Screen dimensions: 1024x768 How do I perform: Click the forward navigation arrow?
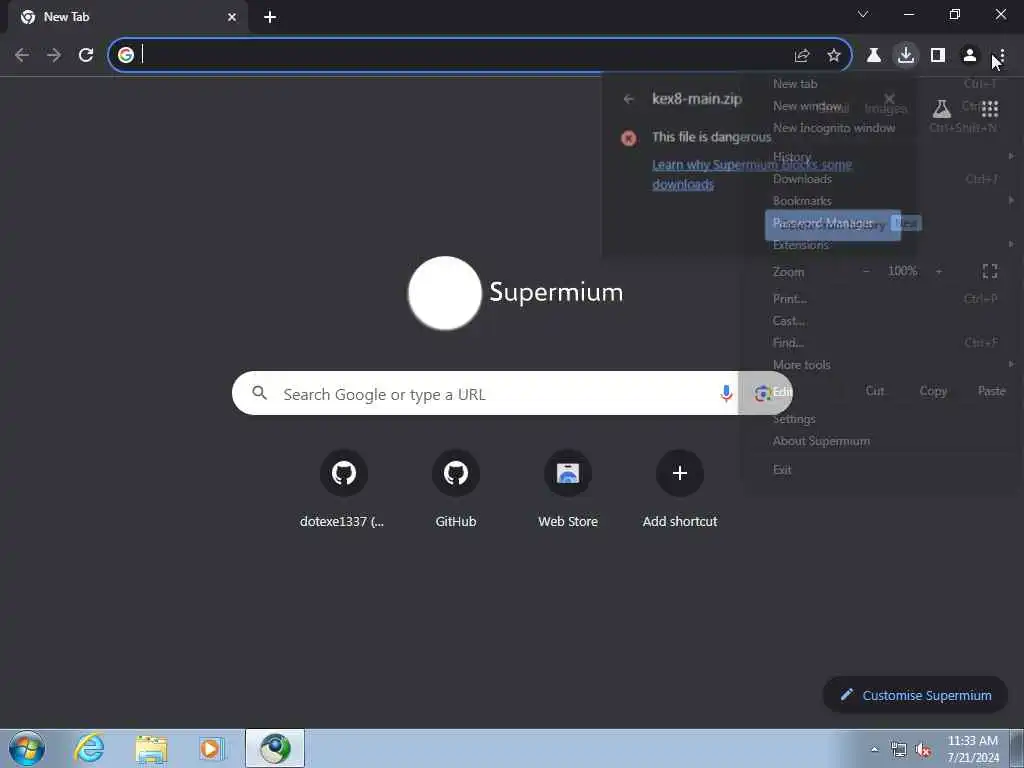tap(54, 55)
